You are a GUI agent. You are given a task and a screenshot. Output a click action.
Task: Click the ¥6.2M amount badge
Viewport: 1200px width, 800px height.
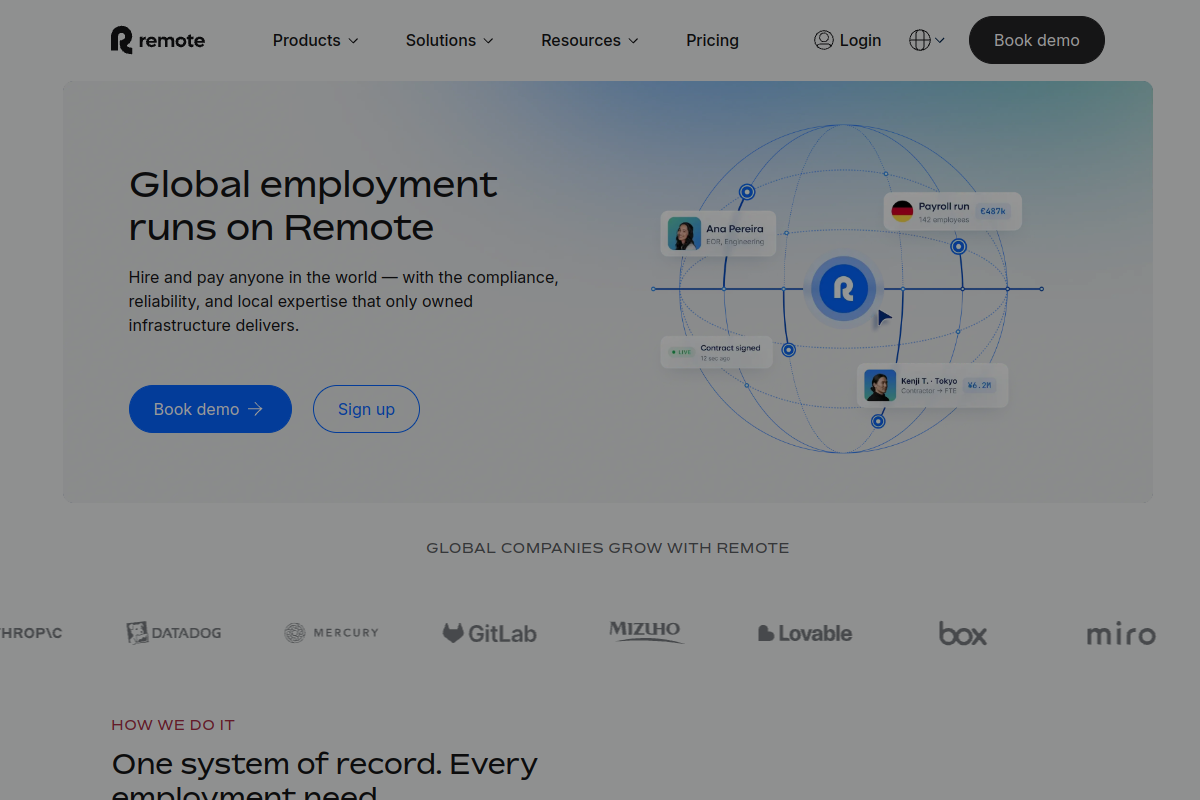pyautogui.click(x=980, y=385)
